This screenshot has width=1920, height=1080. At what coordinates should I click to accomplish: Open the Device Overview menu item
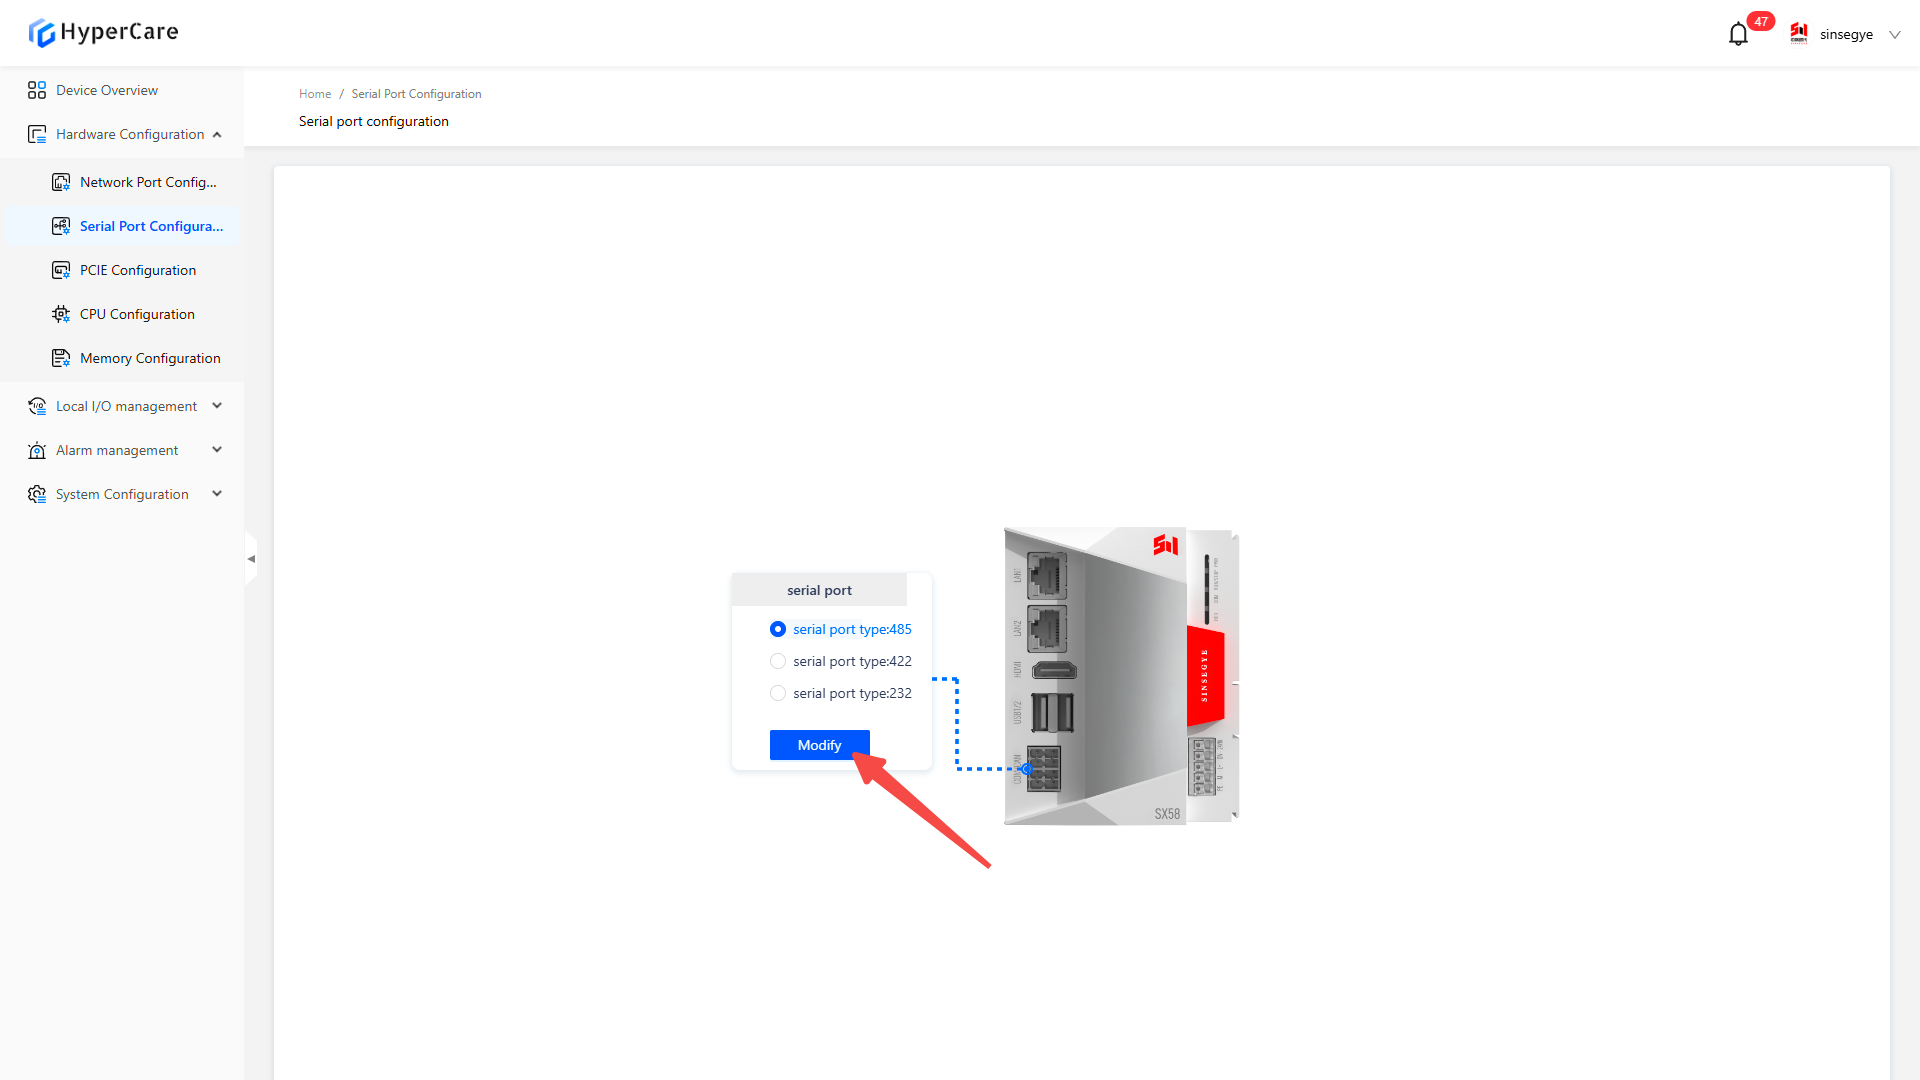[107, 90]
